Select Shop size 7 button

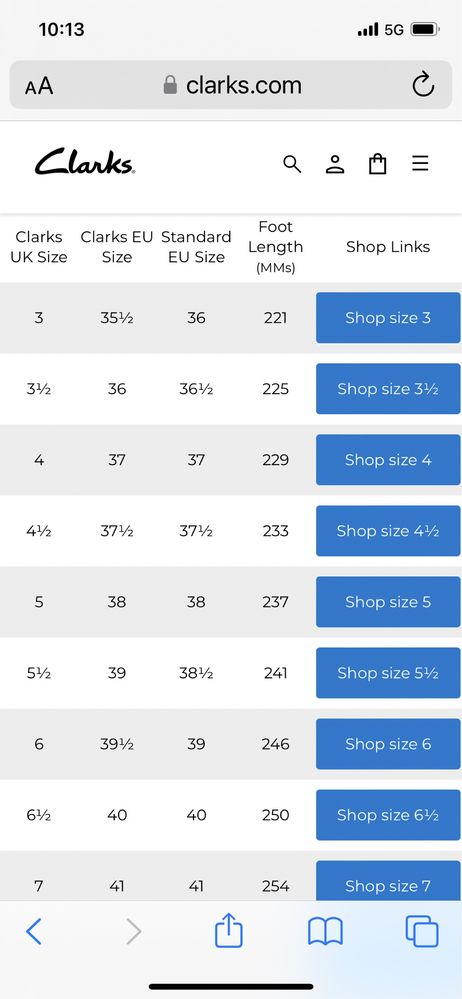(388, 882)
